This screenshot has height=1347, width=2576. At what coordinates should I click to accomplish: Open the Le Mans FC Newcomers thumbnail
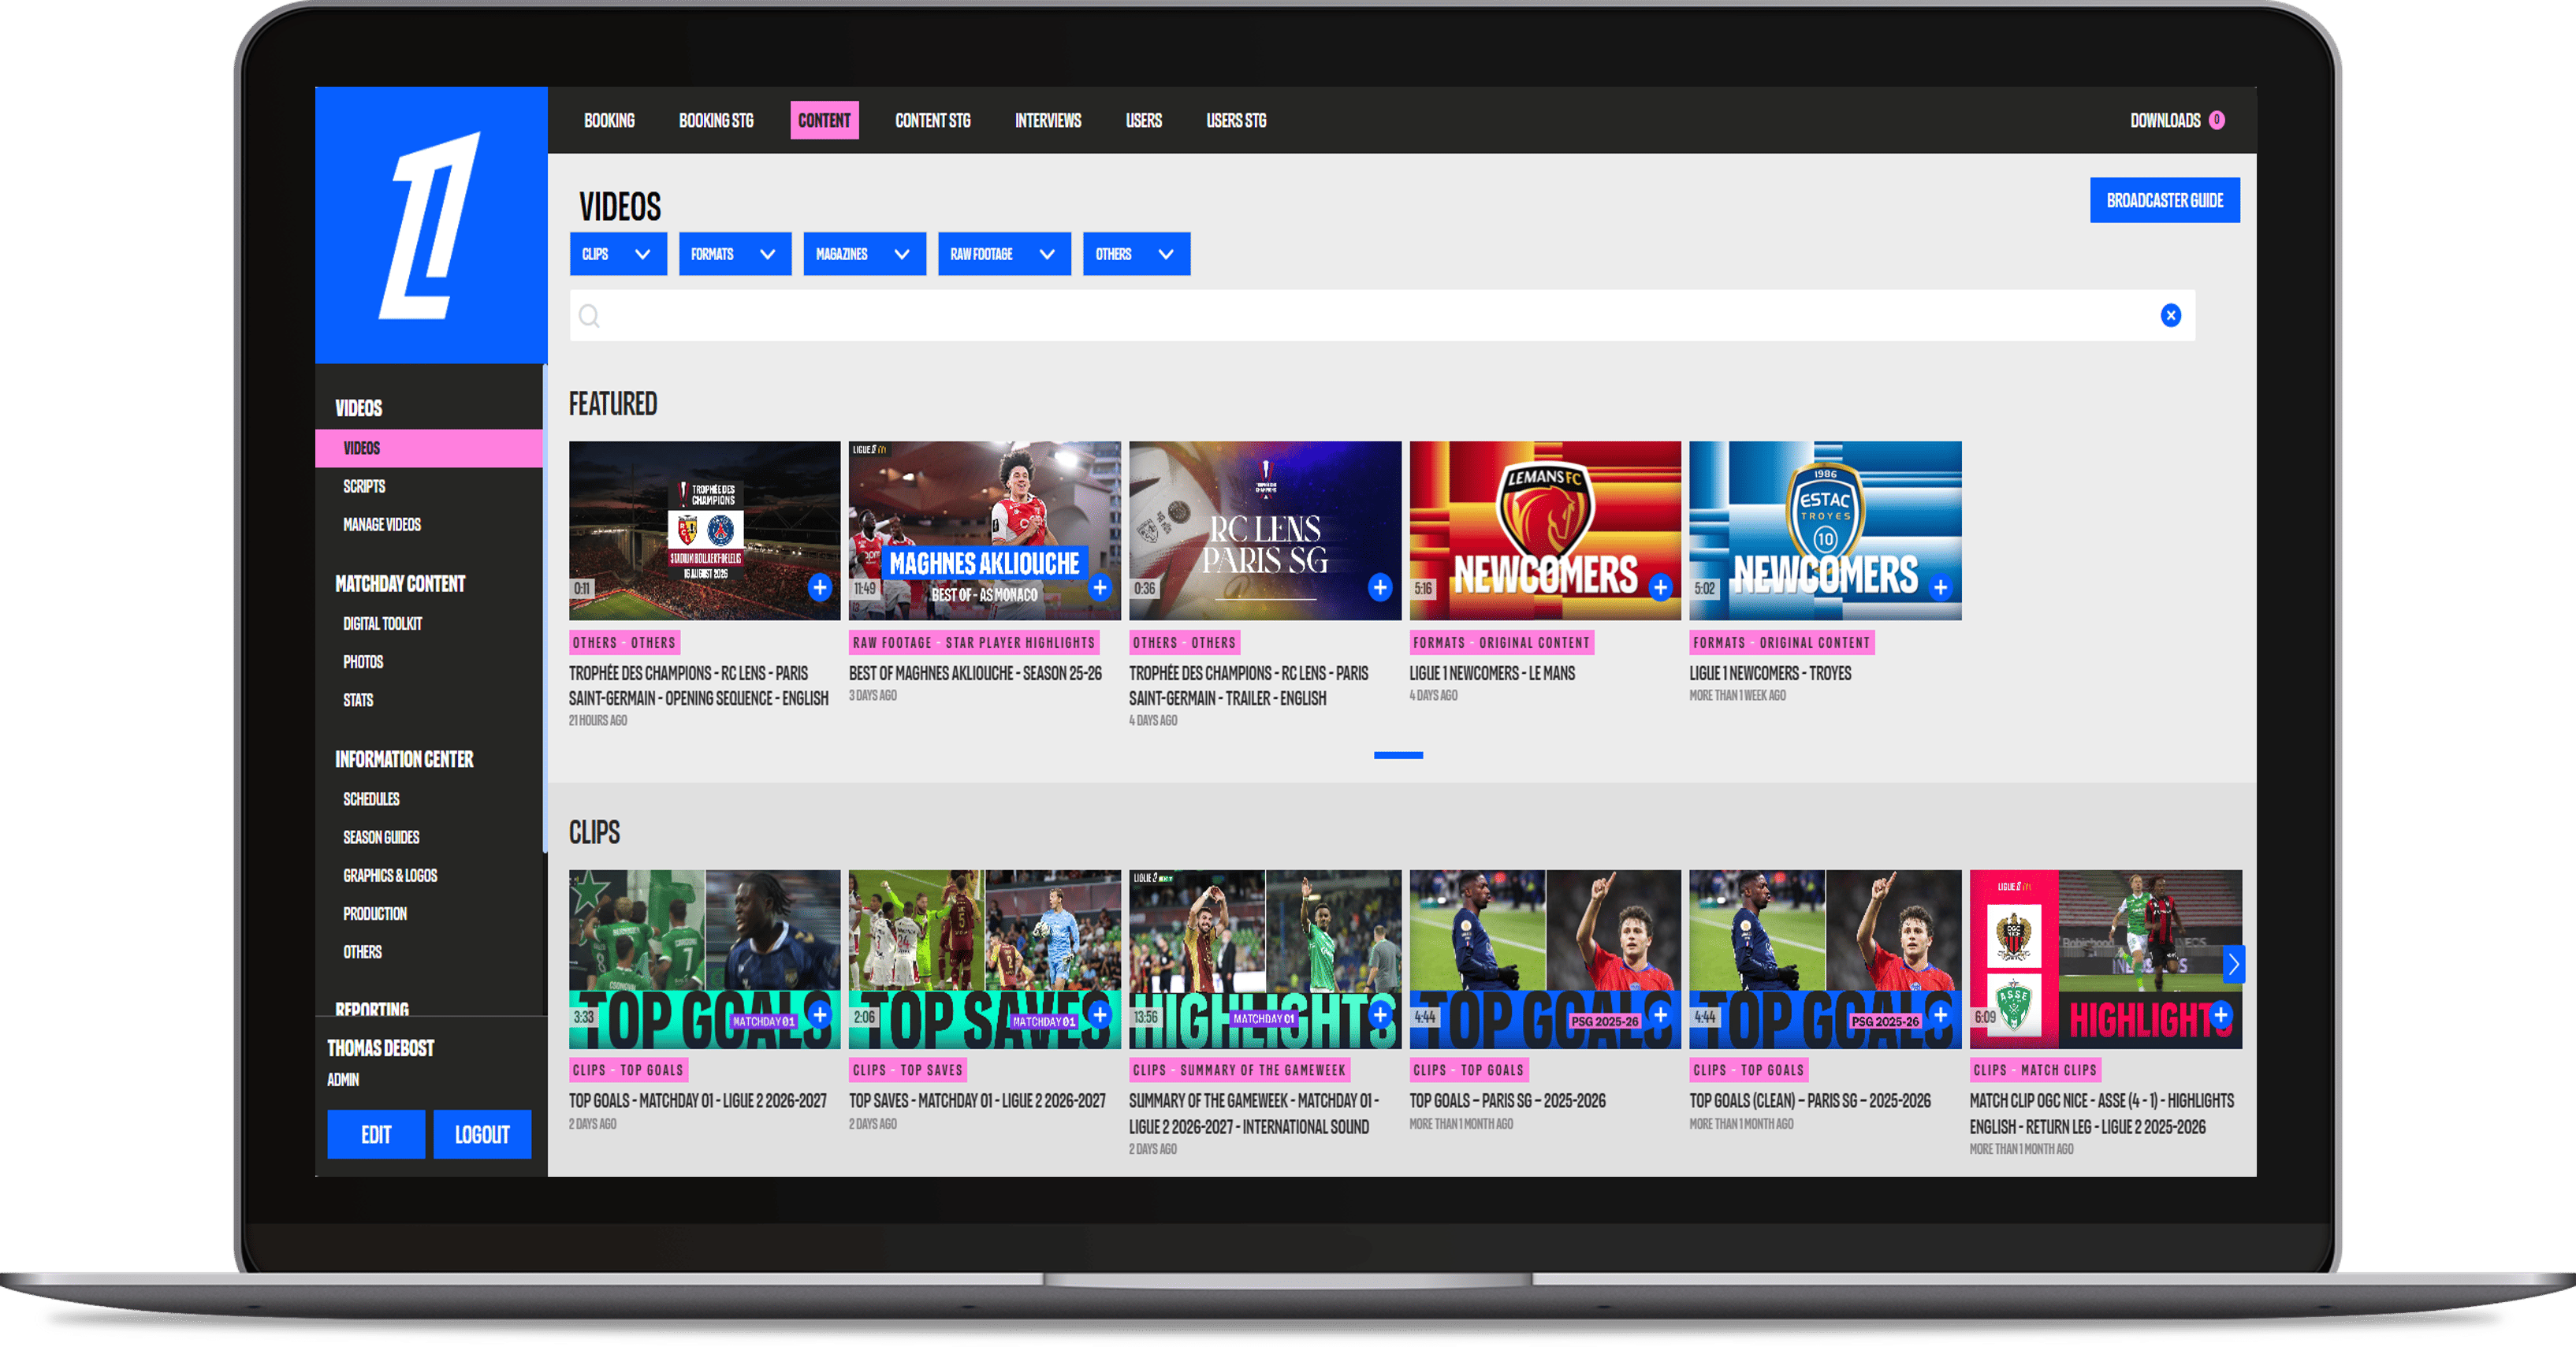(1545, 530)
